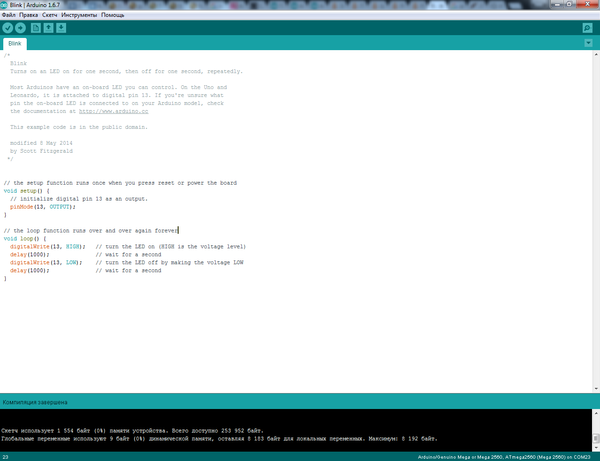This screenshot has height=461, width=600.
Task: Open the Инструменты menu
Action: point(79,15)
